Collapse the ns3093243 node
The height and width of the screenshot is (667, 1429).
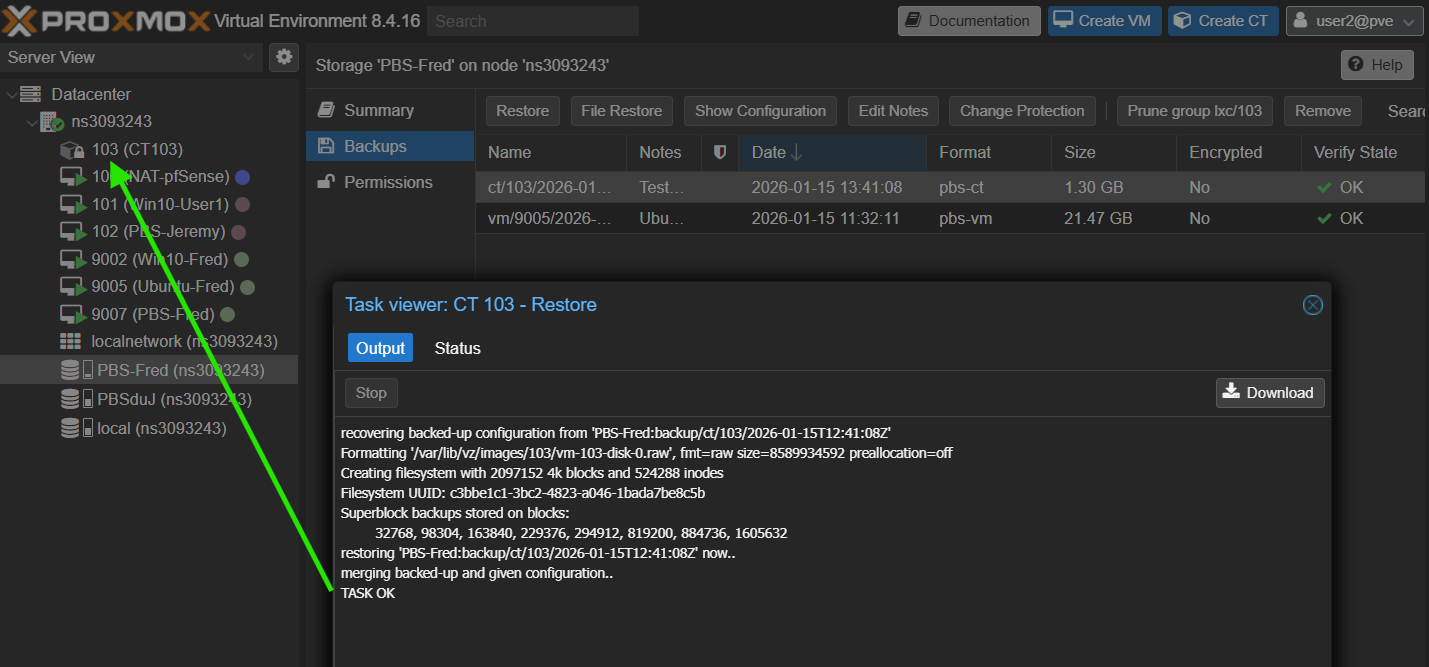click(x=29, y=122)
